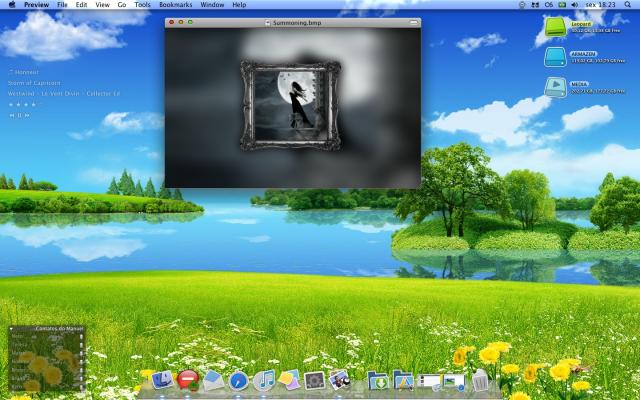Open the MEDIA drive icon
Screen dimensions: 640x400
[556, 87]
